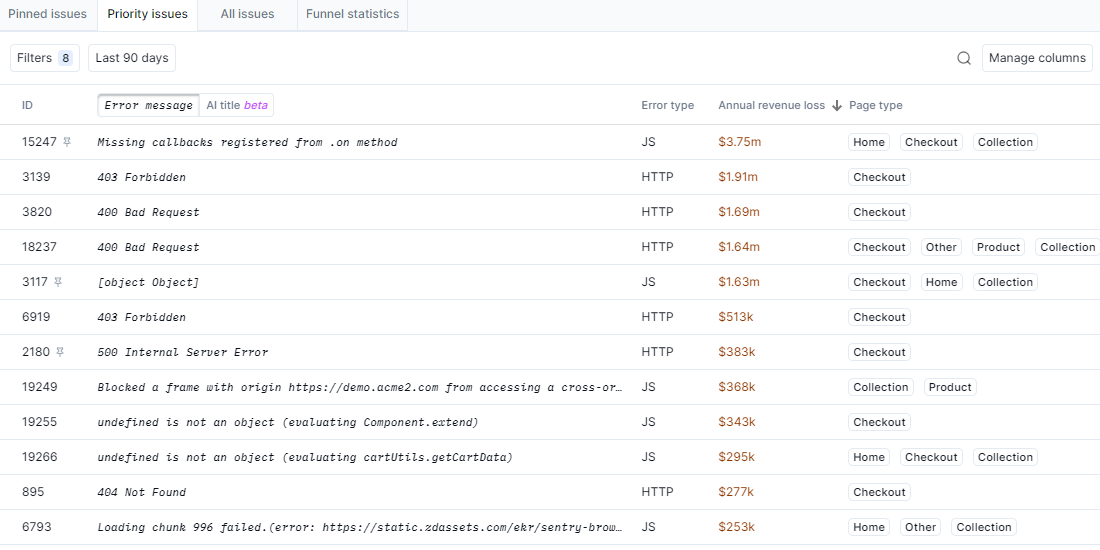Switch to AI title beta view
This screenshot has width=1100, height=550.
(236, 105)
